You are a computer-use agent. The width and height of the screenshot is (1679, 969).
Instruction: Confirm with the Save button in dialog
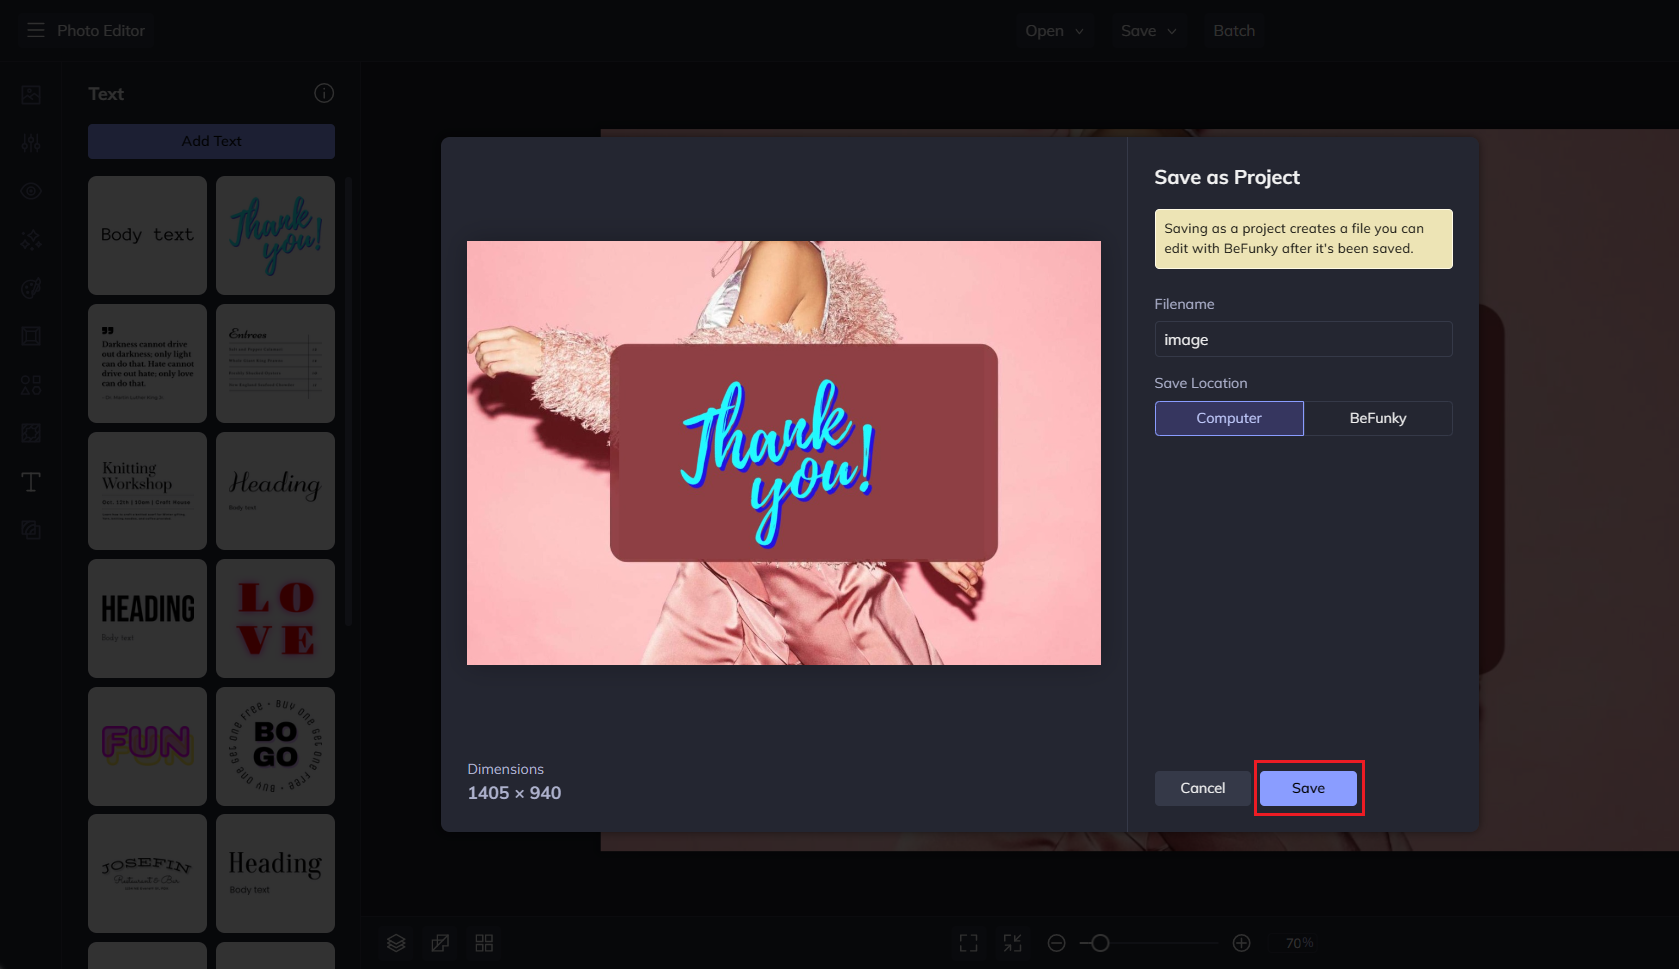tap(1308, 788)
